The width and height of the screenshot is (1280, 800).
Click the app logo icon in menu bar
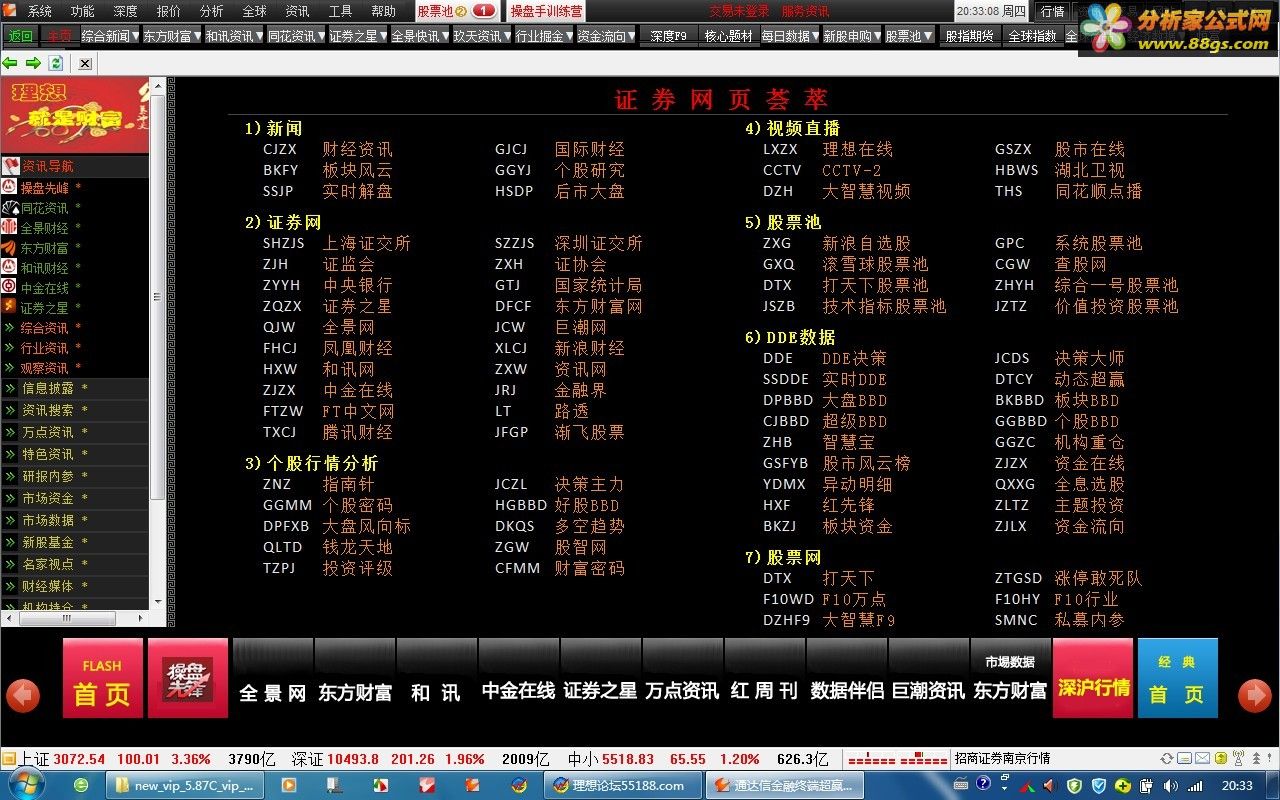click(10, 11)
